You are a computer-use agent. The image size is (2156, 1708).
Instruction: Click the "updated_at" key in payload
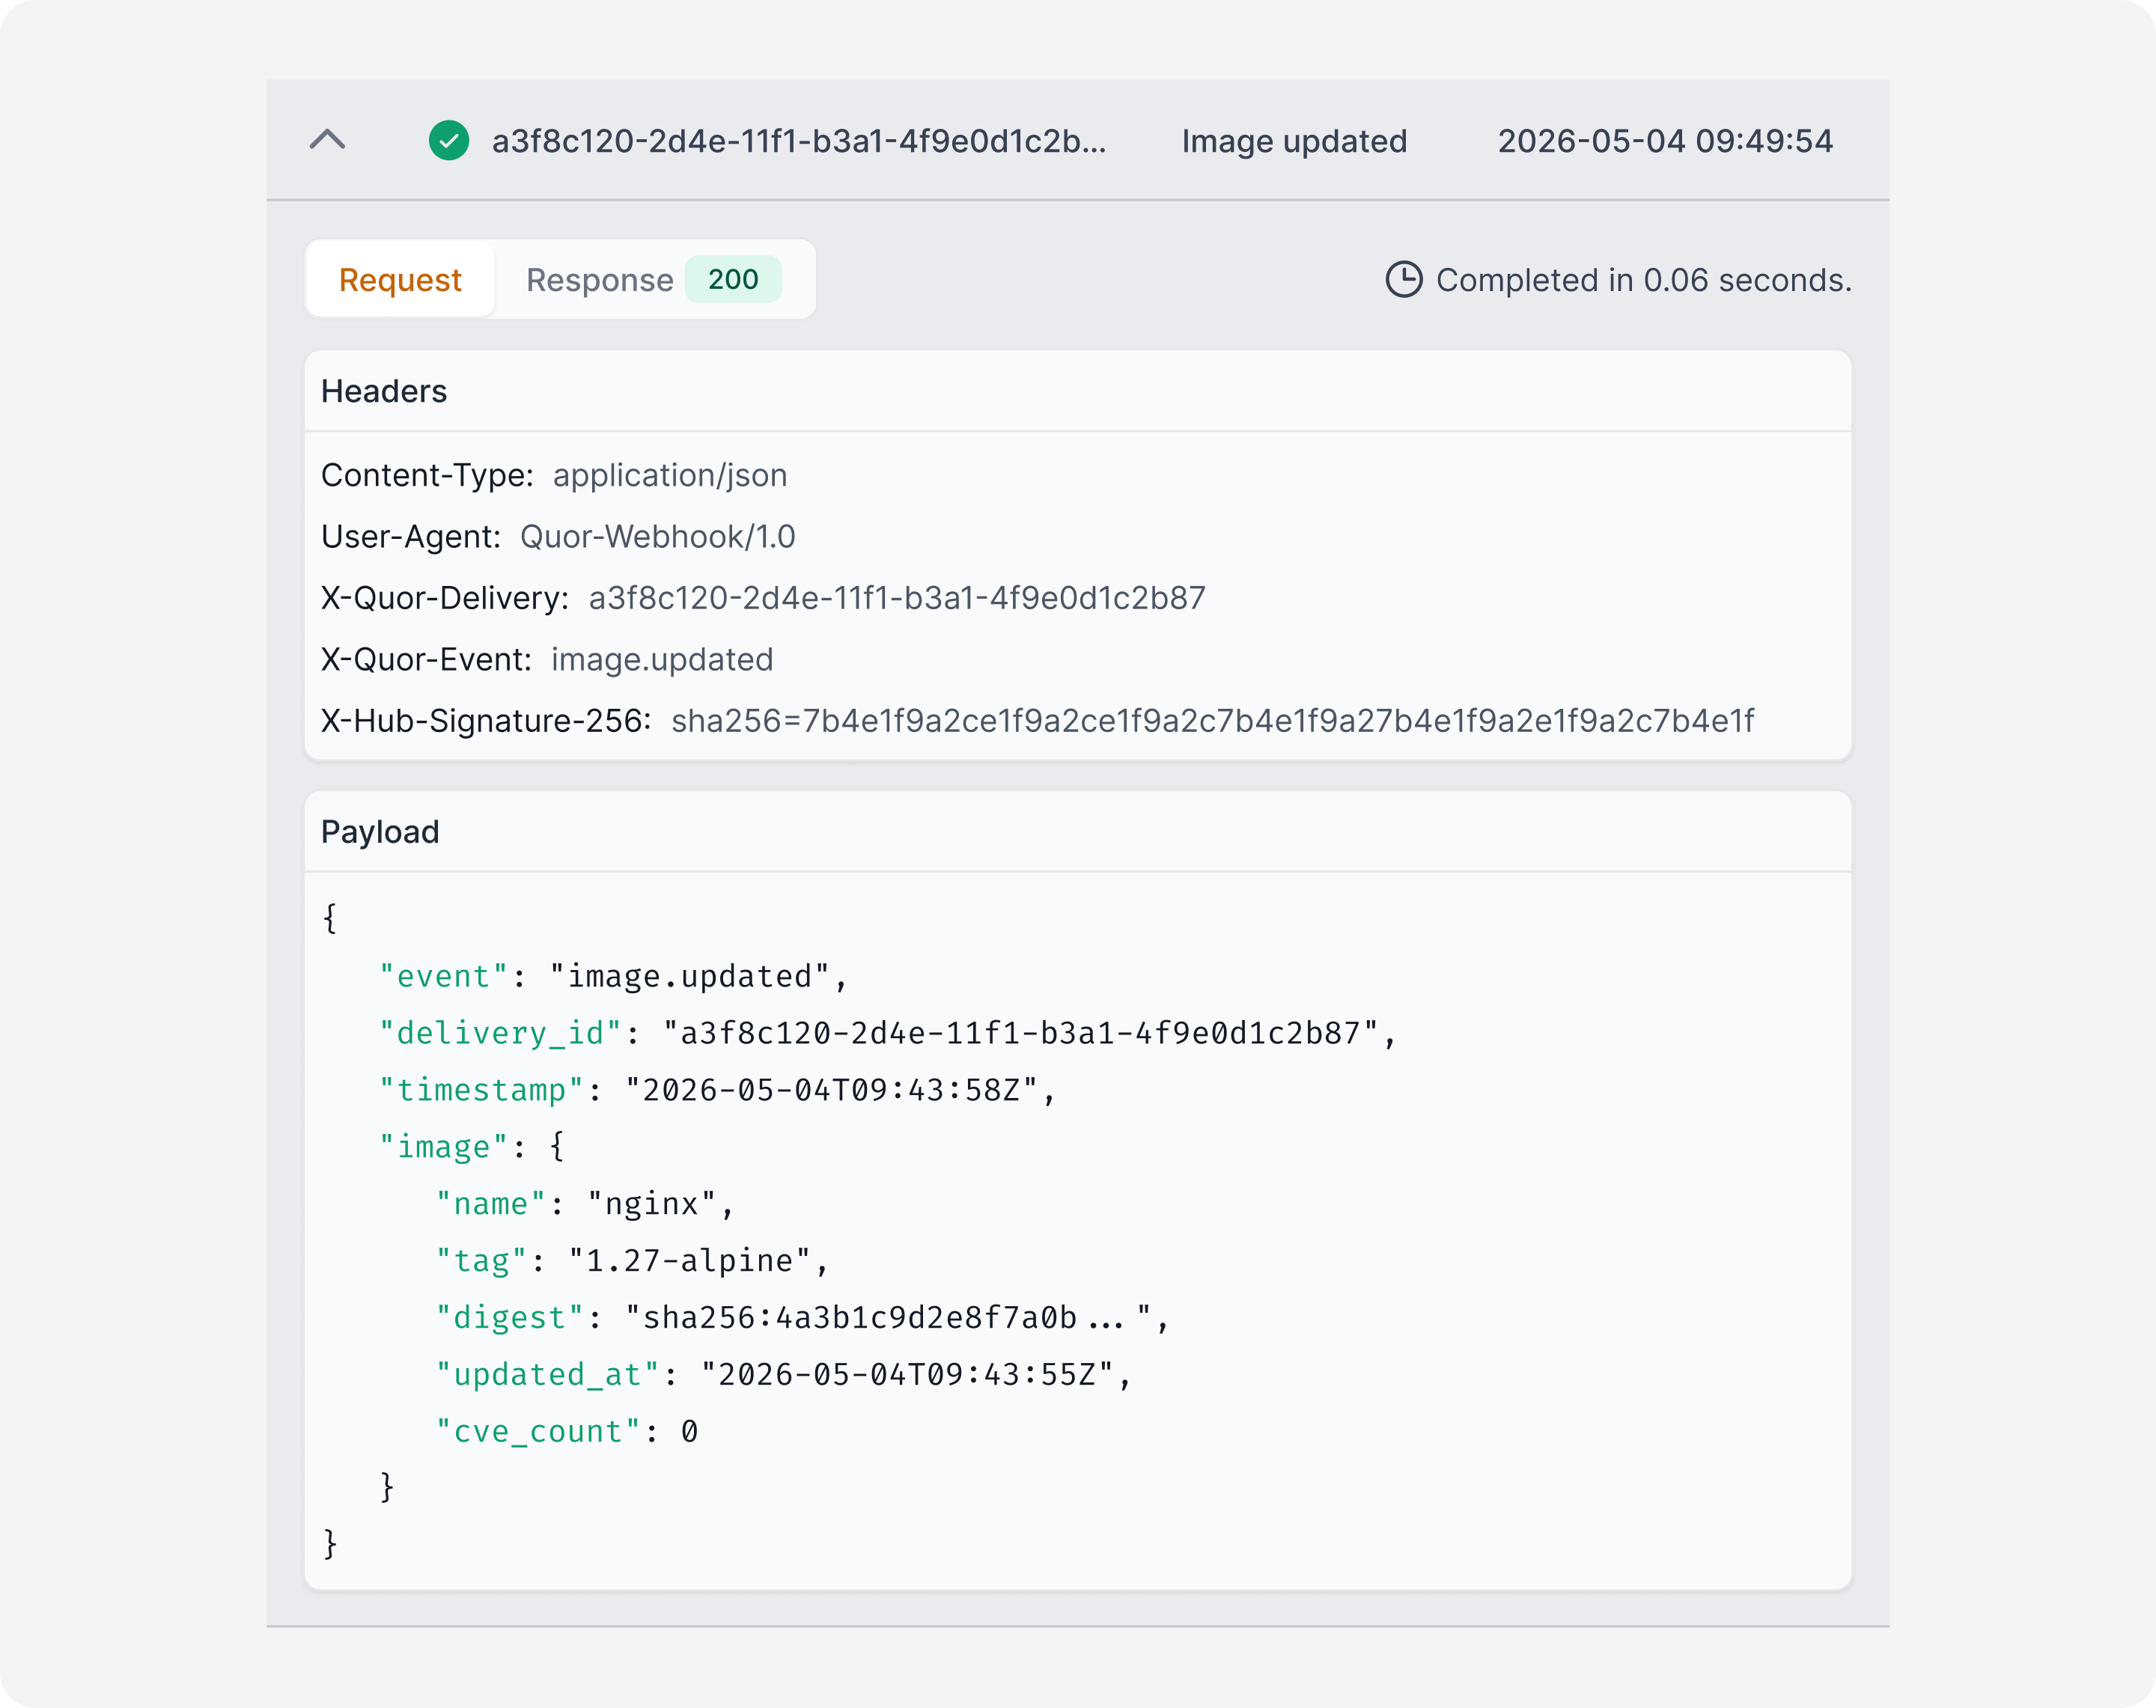click(x=548, y=1375)
